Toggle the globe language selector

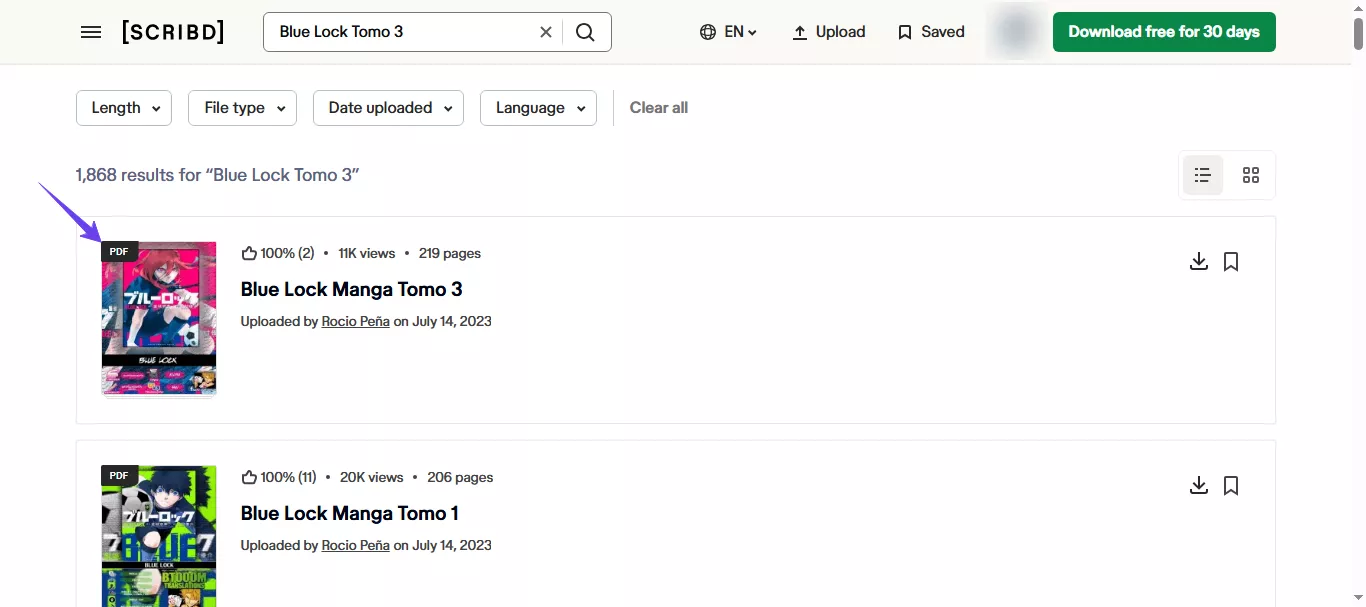coord(728,31)
